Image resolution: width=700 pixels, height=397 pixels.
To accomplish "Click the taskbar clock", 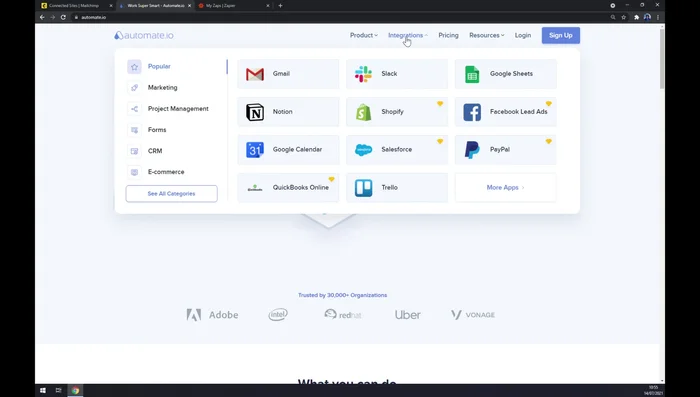I will [x=654, y=390].
